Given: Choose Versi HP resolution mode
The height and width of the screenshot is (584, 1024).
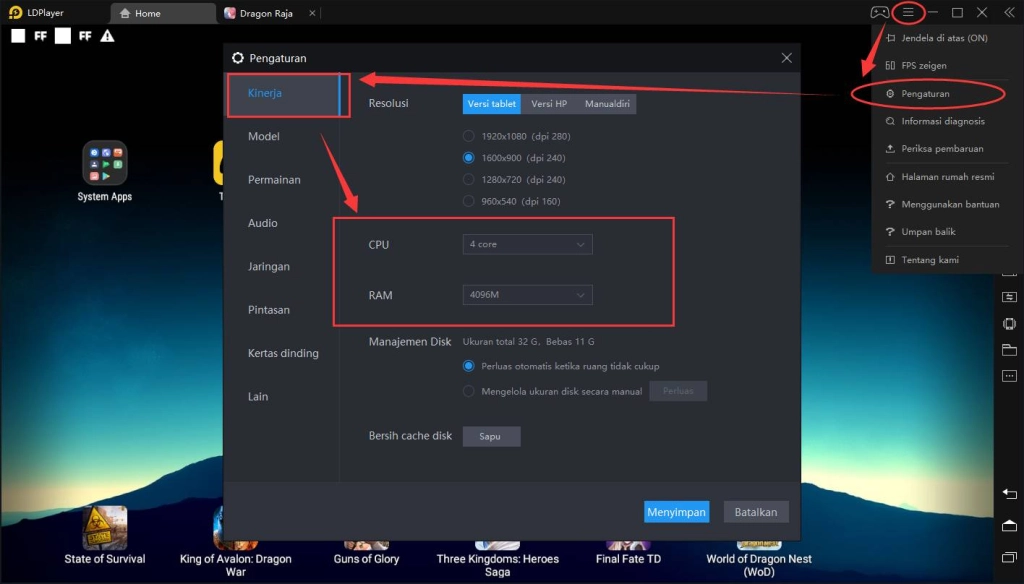Looking at the screenshot, I should pos(549,104).
